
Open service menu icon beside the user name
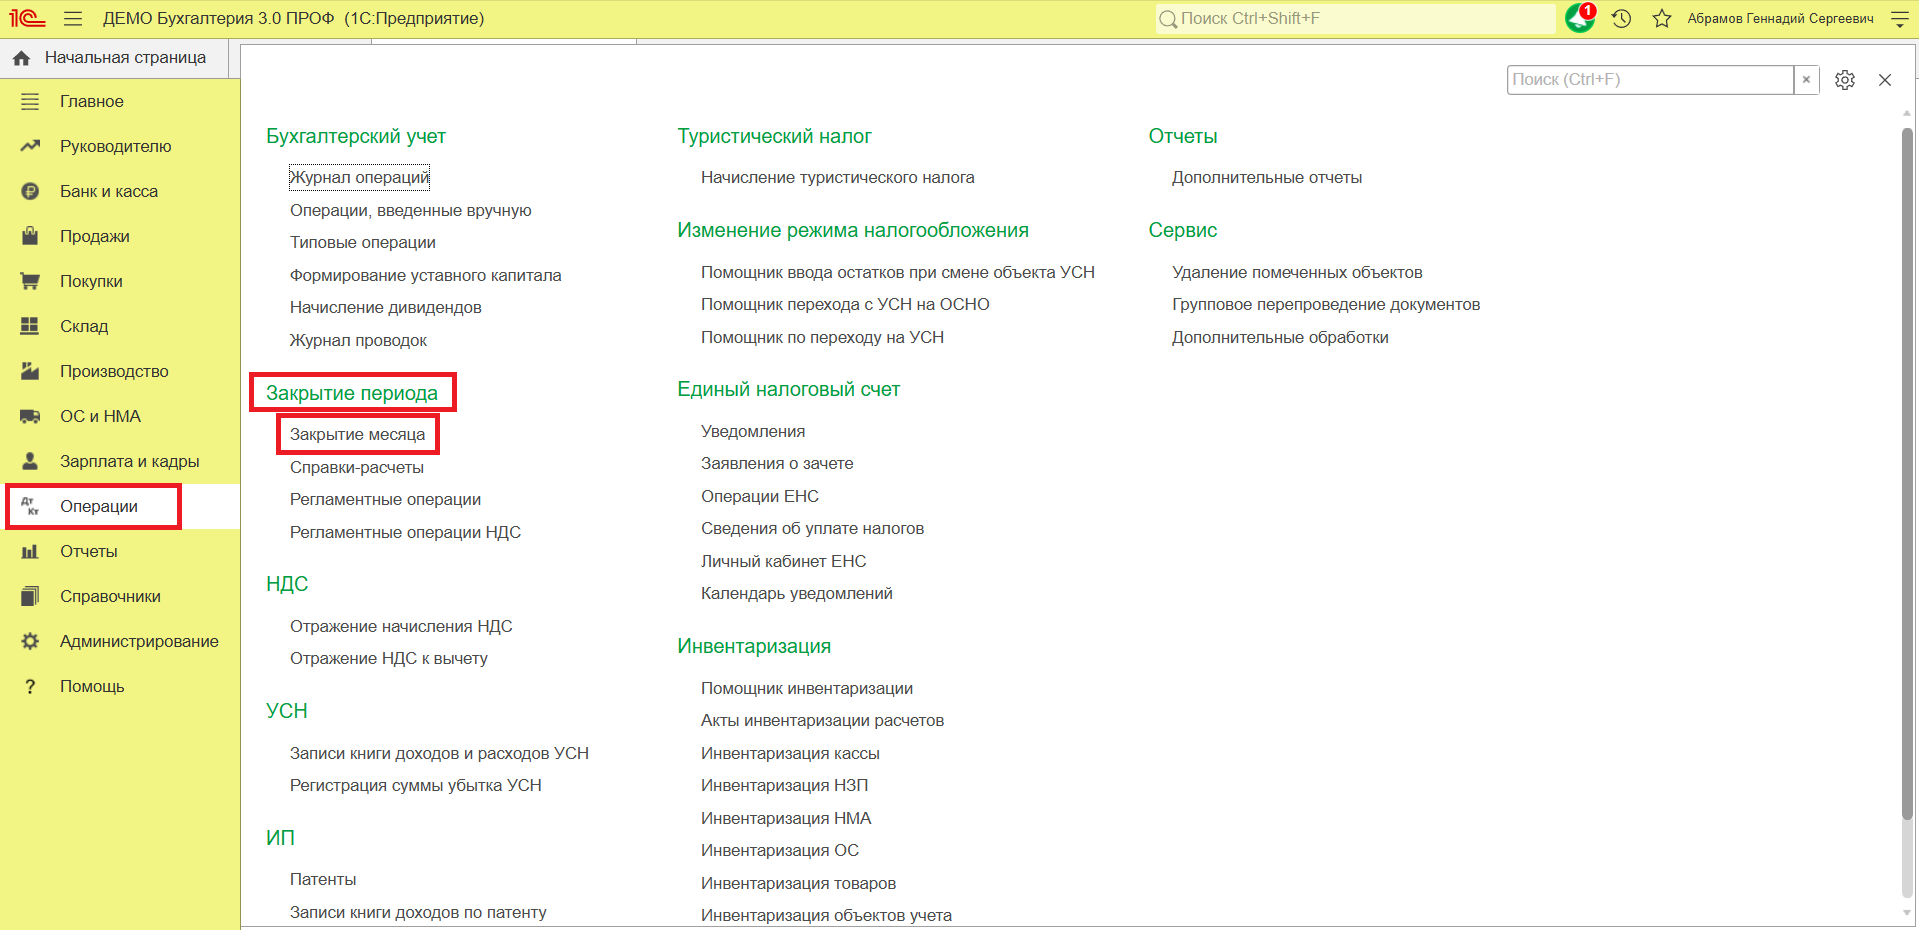click(x=1900, y=18)
